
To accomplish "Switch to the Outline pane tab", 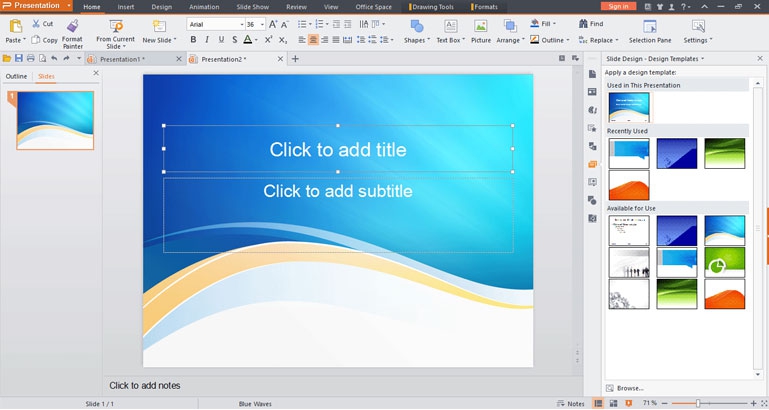I will 16,76.
